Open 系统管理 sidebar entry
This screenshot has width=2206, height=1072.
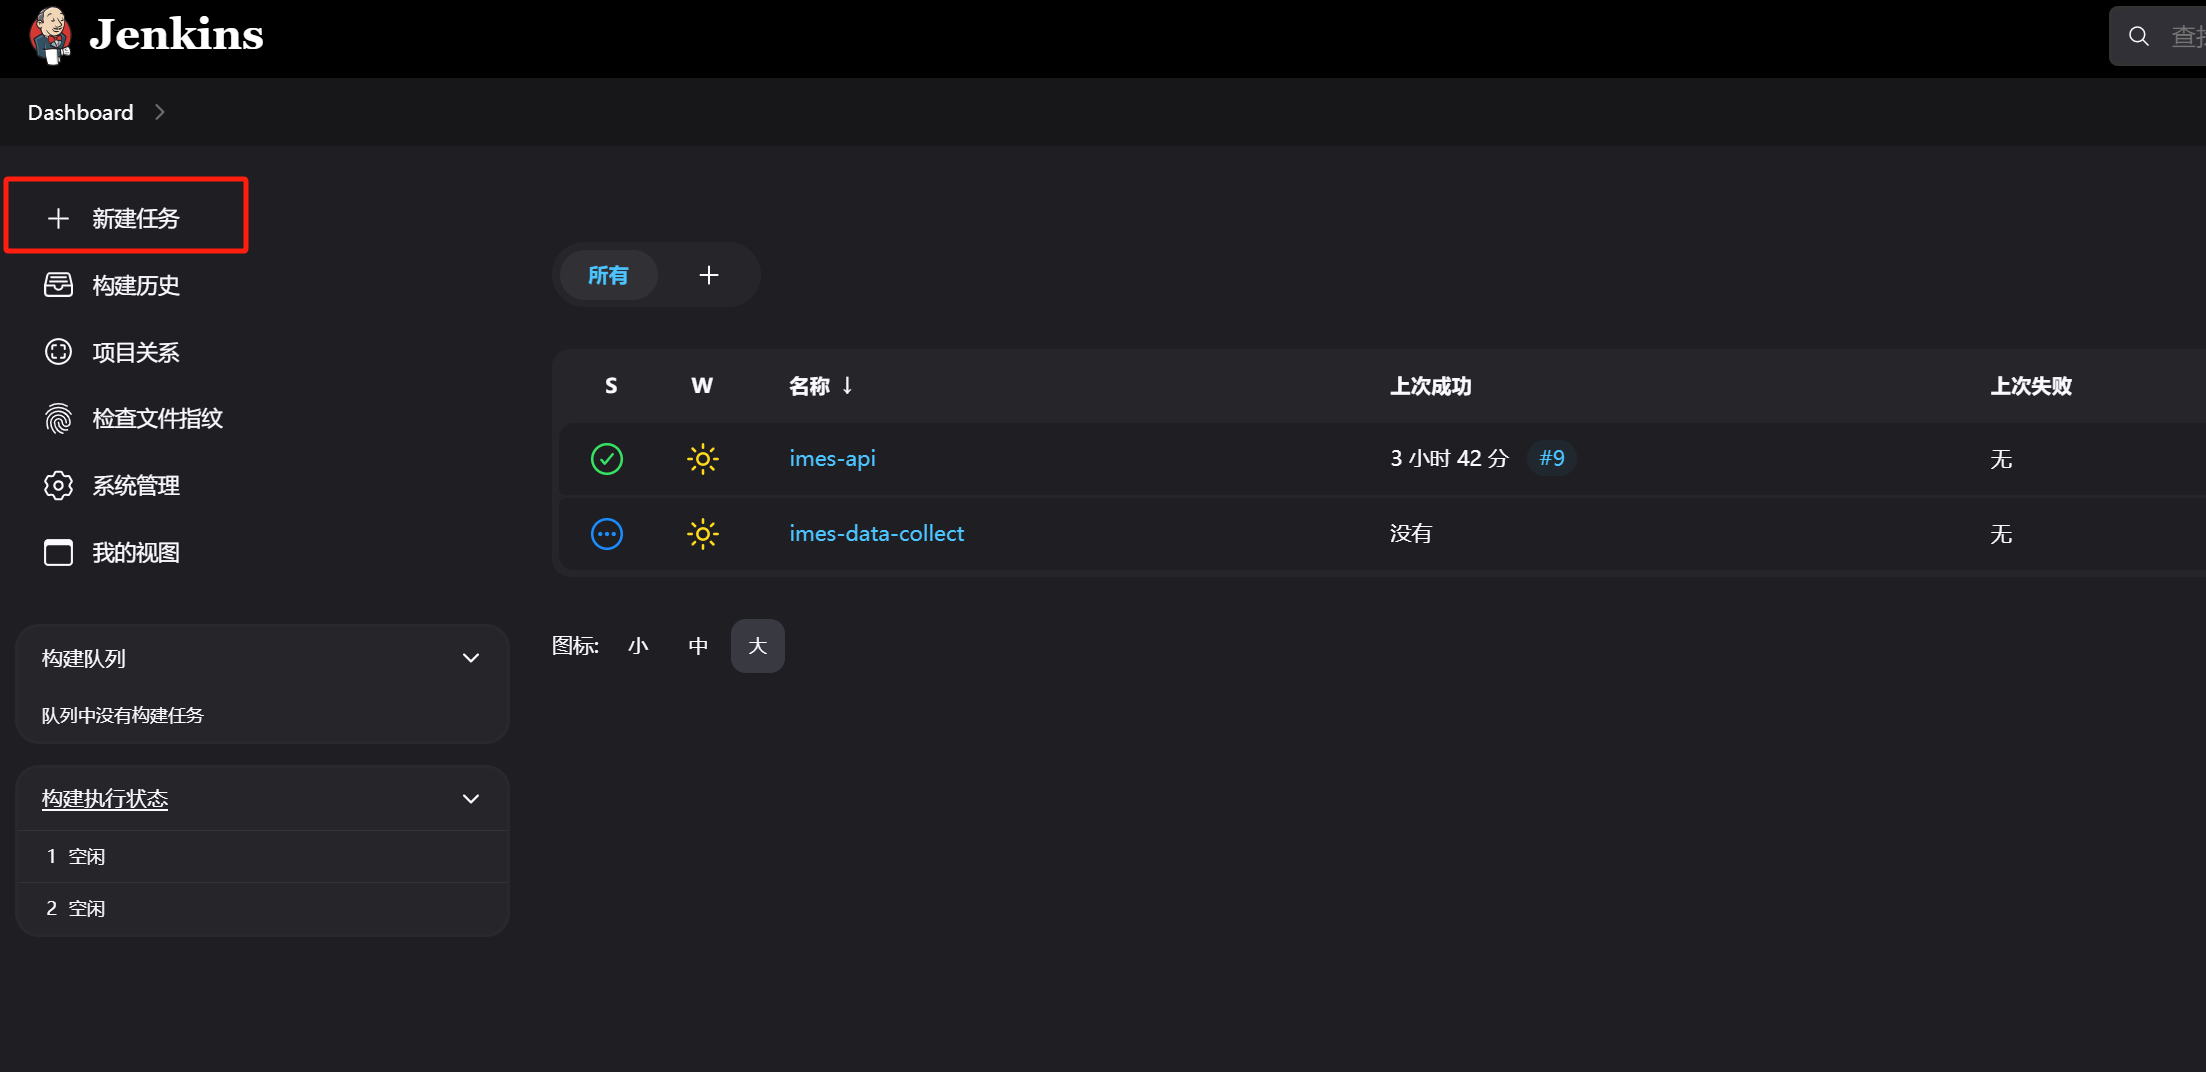(136, 485)
